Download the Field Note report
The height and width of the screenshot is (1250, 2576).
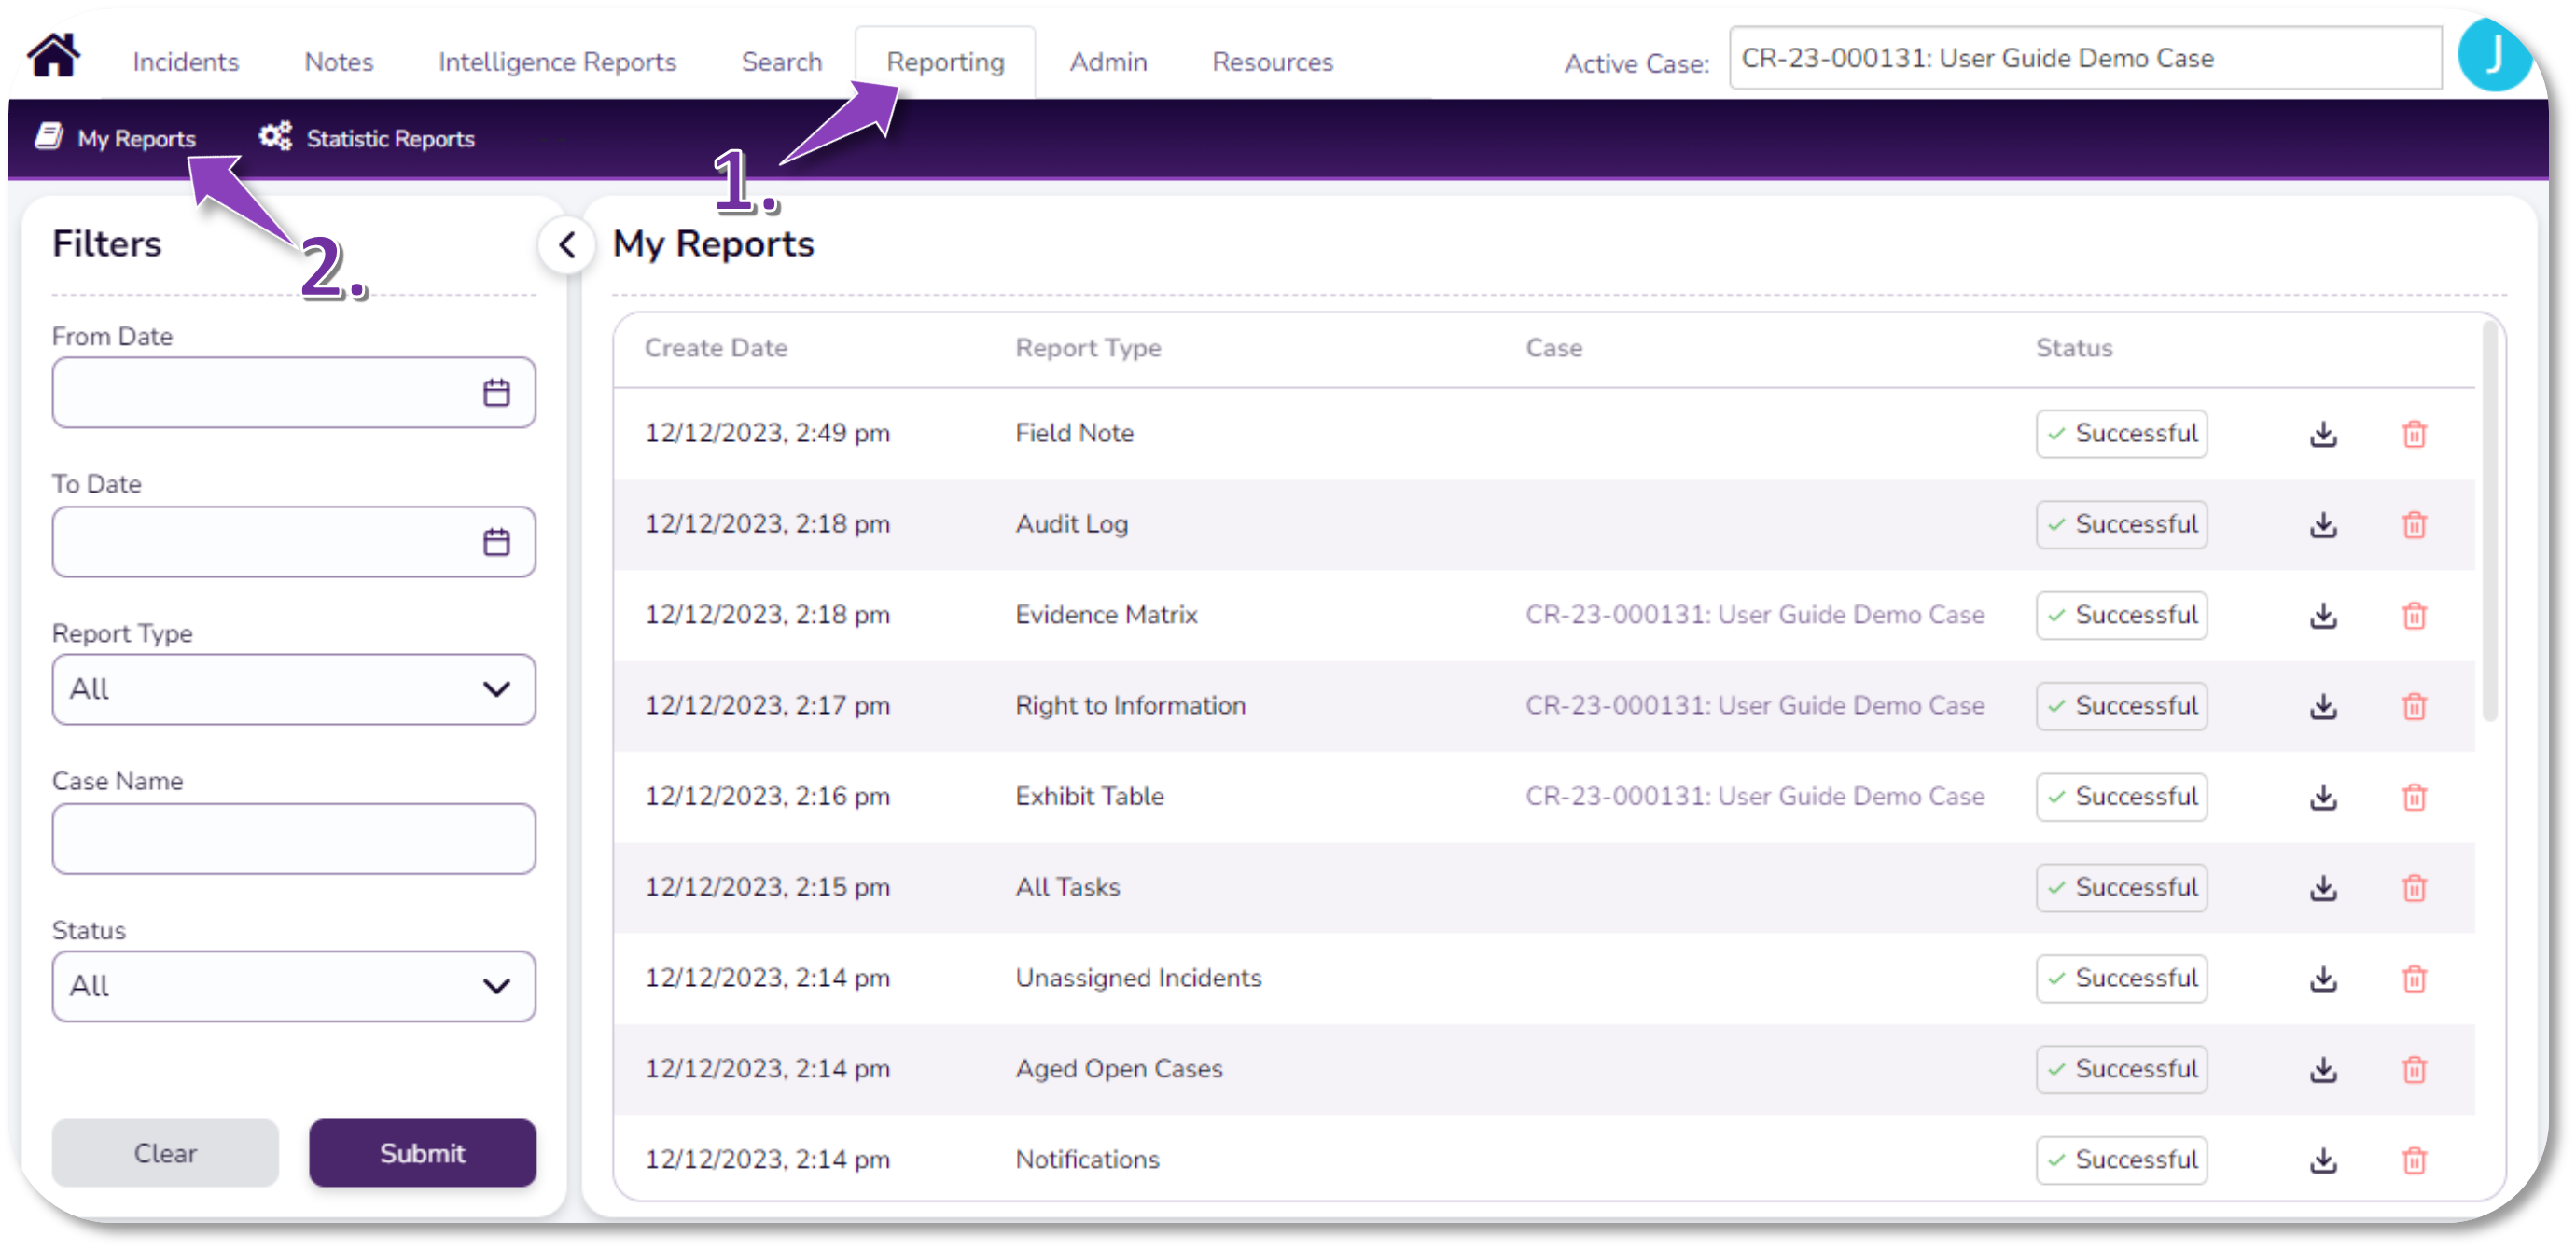[x=2323, y=434]
